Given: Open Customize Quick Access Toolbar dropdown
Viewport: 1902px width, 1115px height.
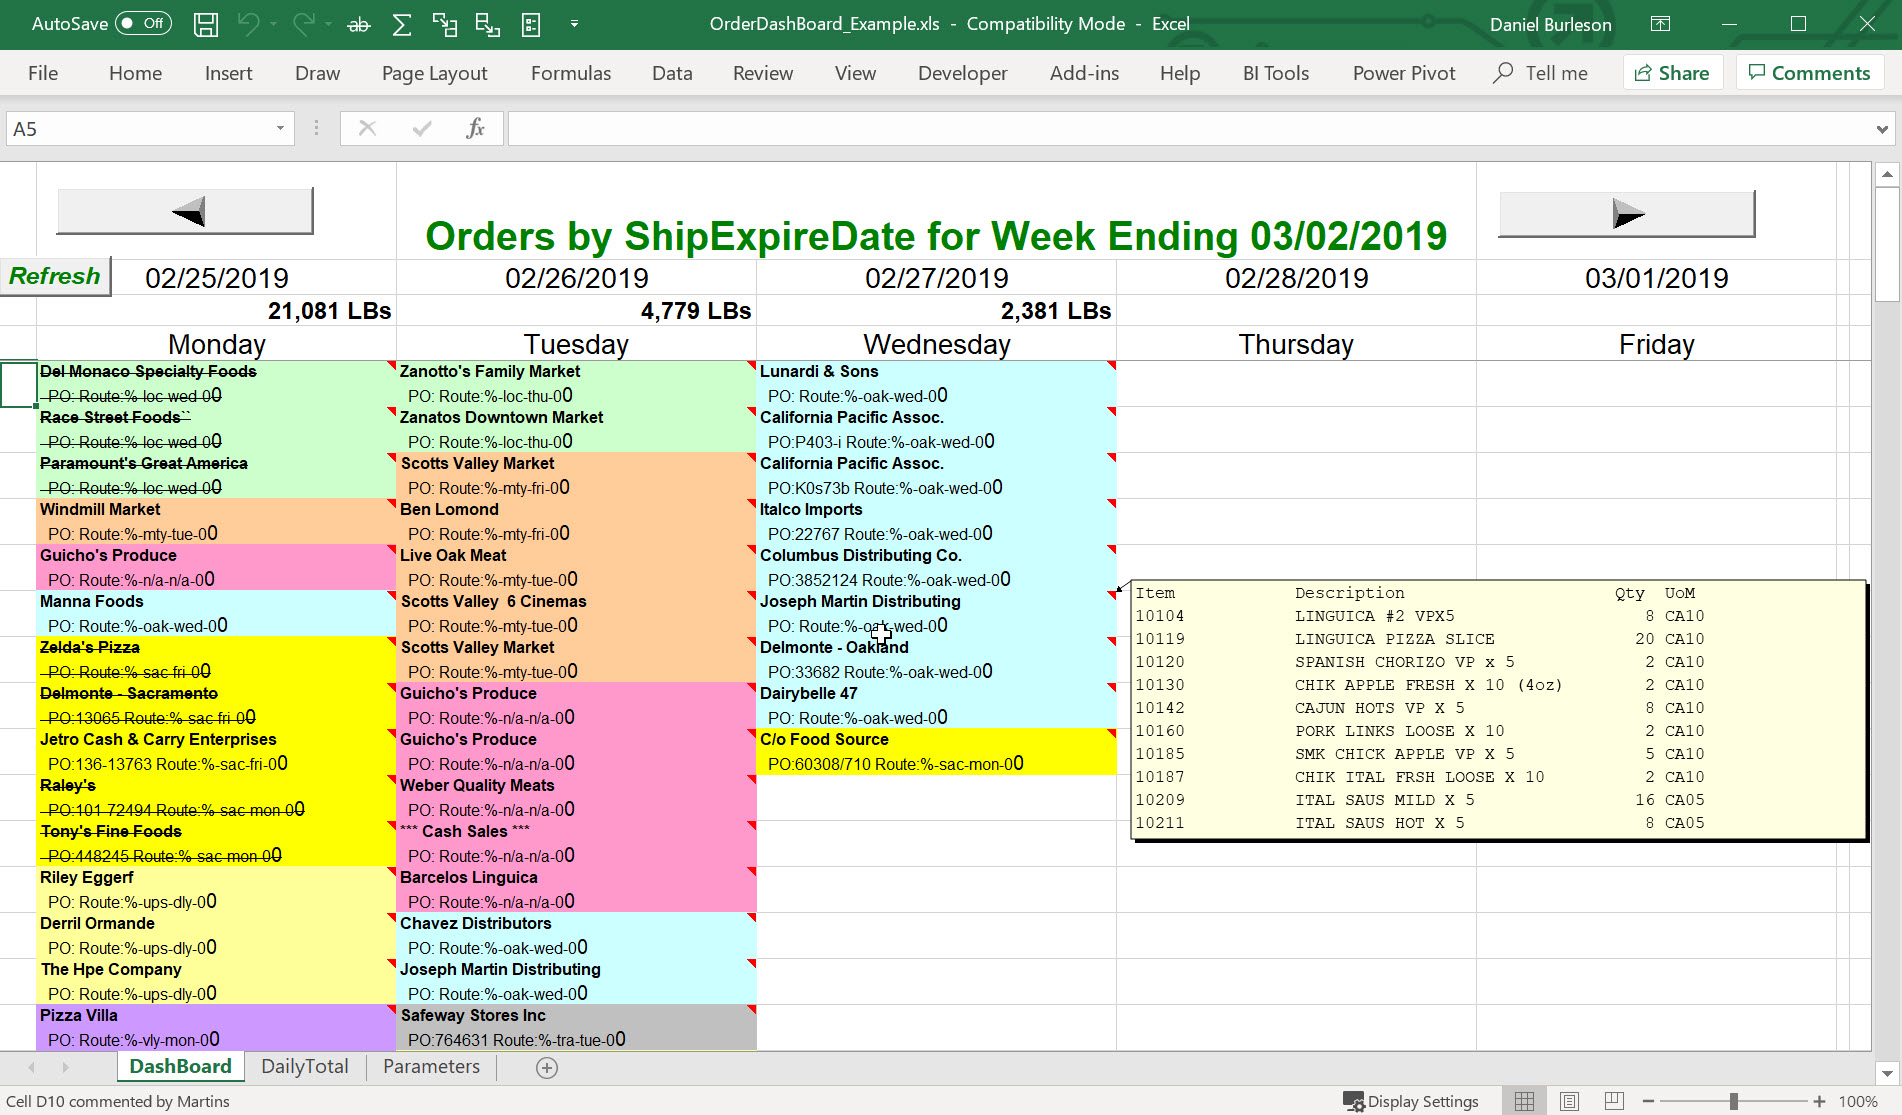Looking at the screenshot, I should point(574,24).
